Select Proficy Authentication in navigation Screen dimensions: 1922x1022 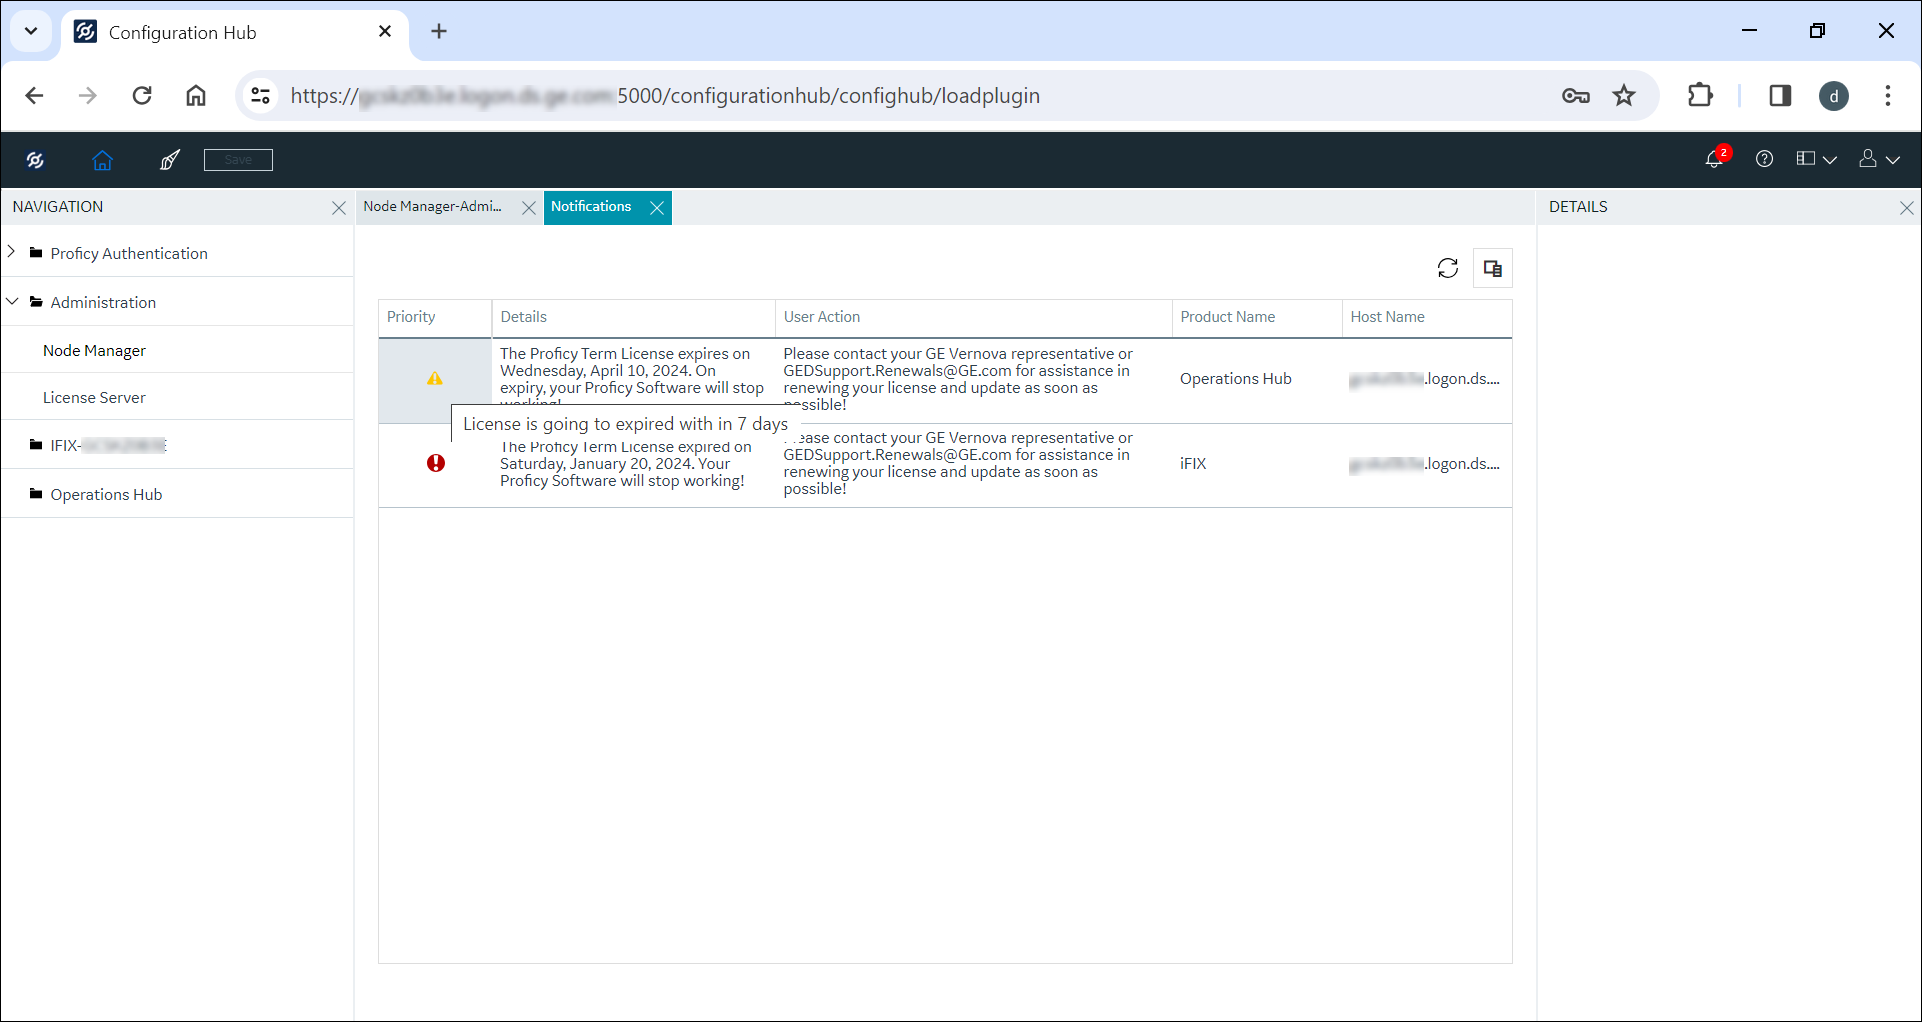click(129, 254)
